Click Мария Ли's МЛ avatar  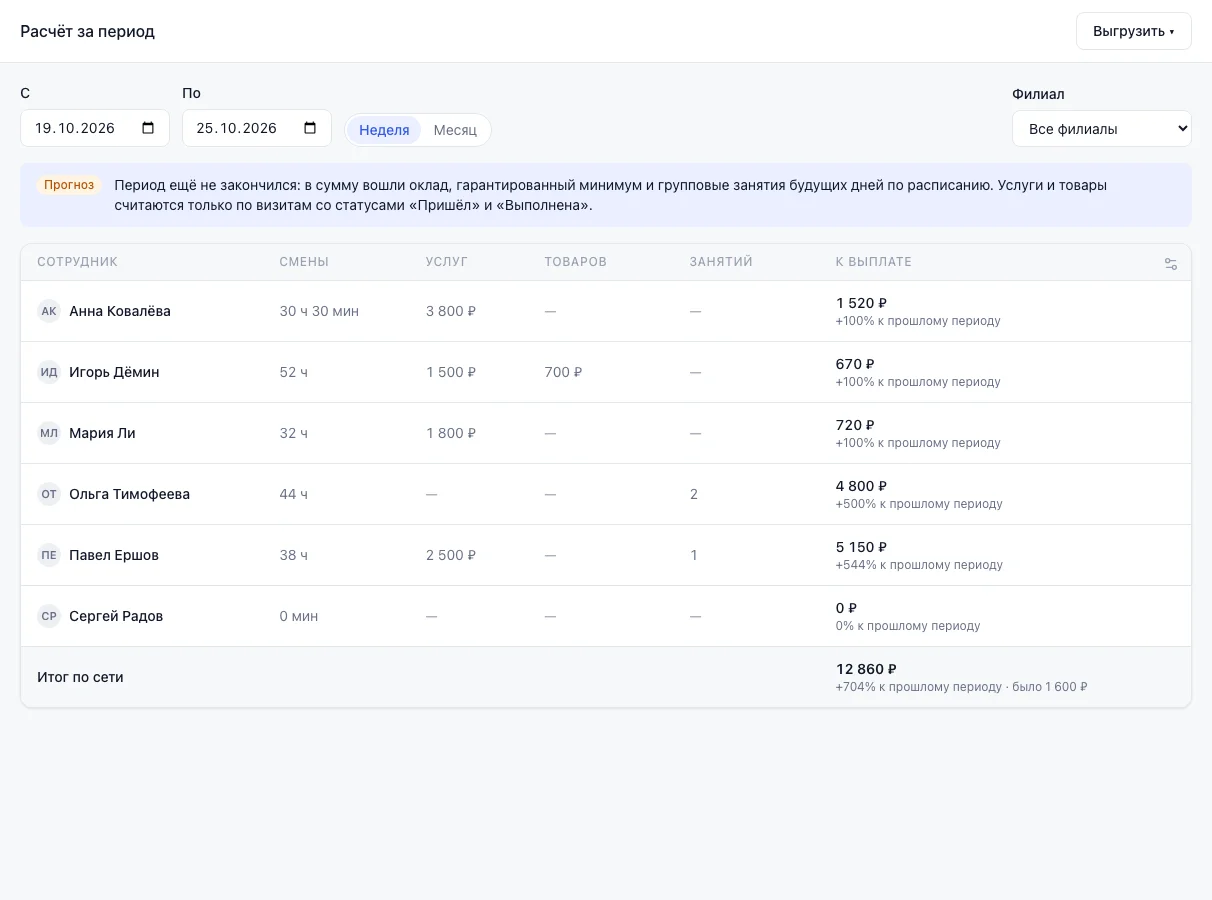(x=49, y=433)
